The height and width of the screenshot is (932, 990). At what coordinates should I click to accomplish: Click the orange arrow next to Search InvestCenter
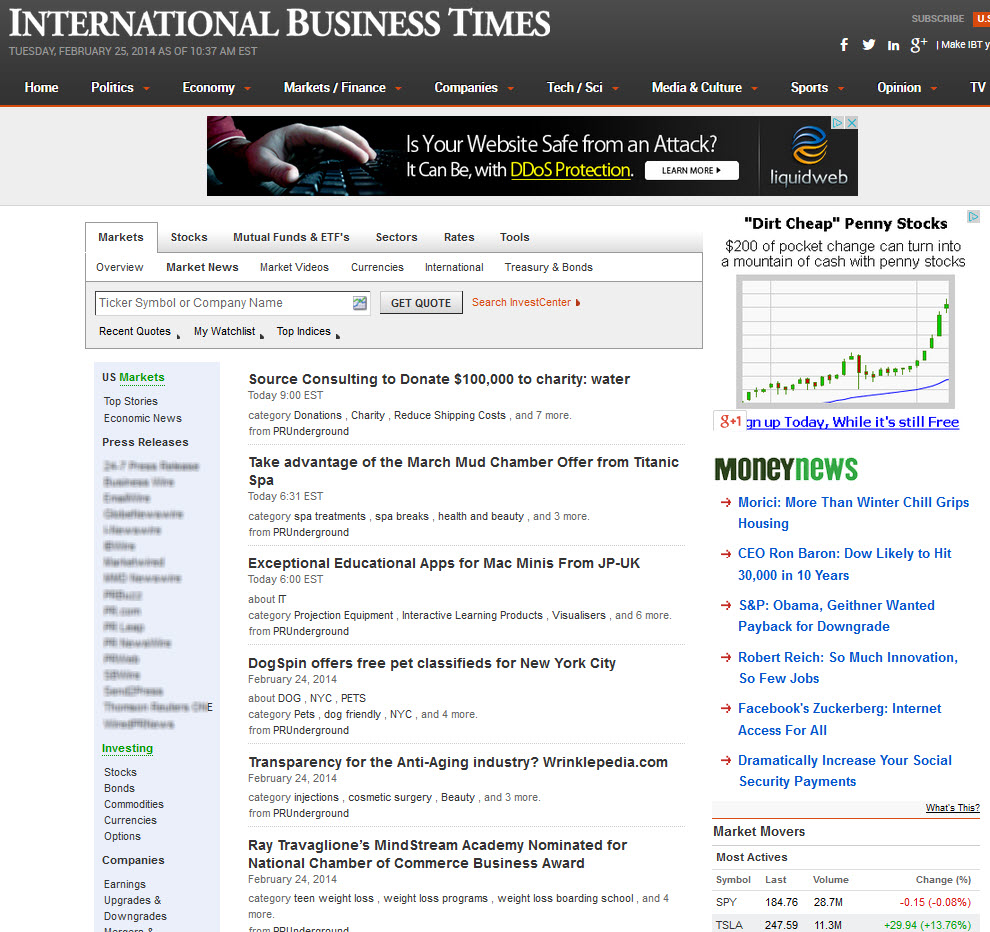tap(578, 303)
